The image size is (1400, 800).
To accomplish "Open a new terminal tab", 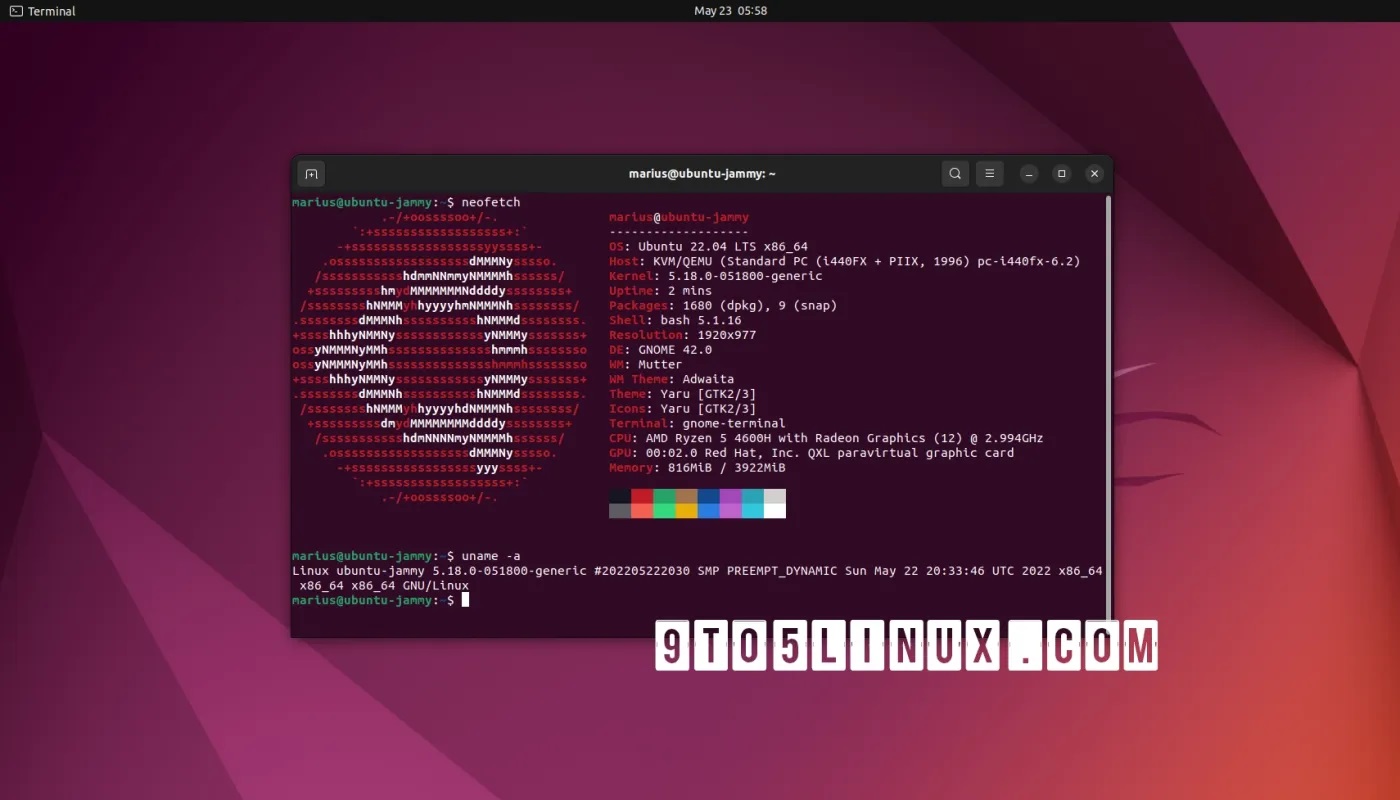I will pyautogui.click(x=311, y=174).
